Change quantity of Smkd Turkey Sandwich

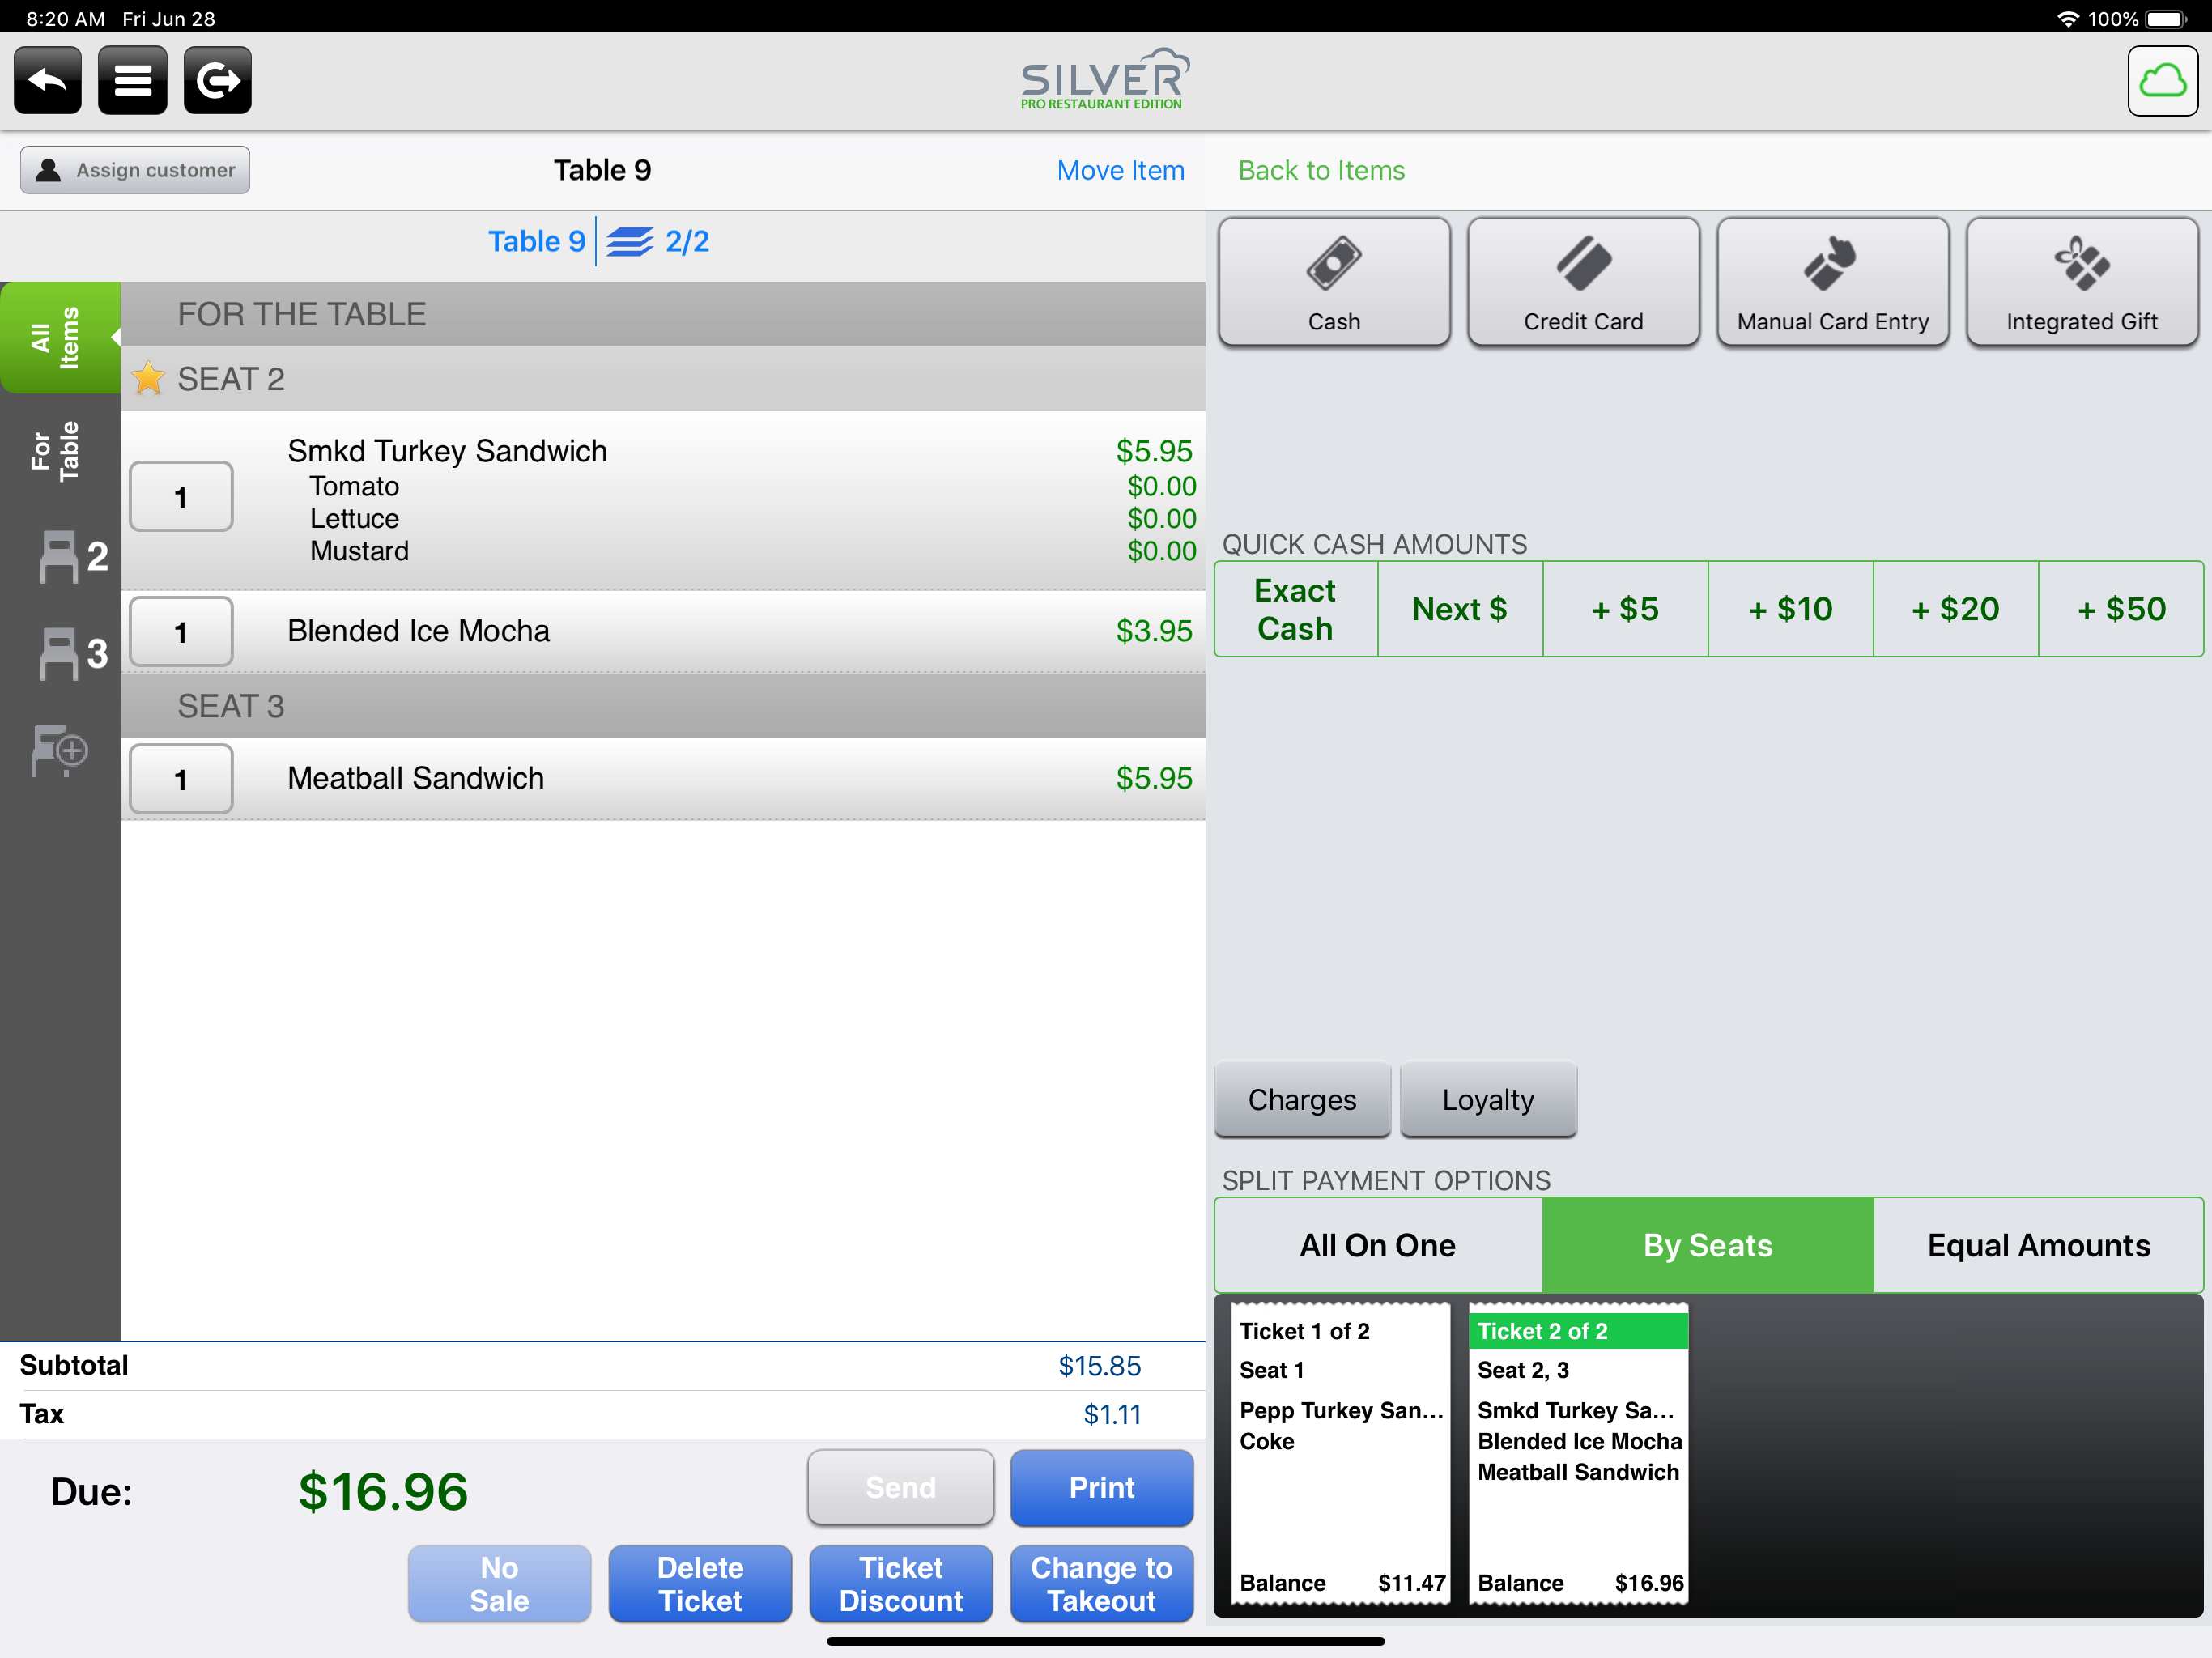[x=181, y=497]
